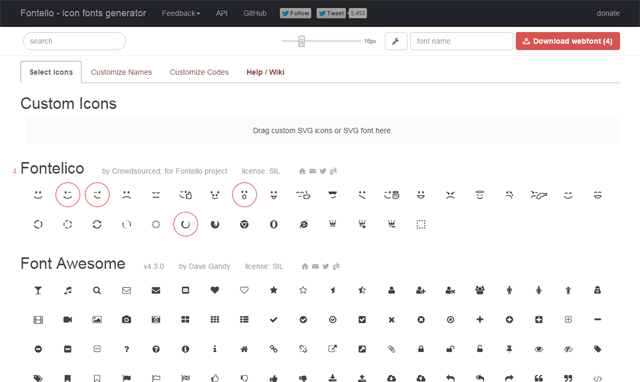The image size is (640, 382).
Task: Select the video camera icon
Action: 68,320
